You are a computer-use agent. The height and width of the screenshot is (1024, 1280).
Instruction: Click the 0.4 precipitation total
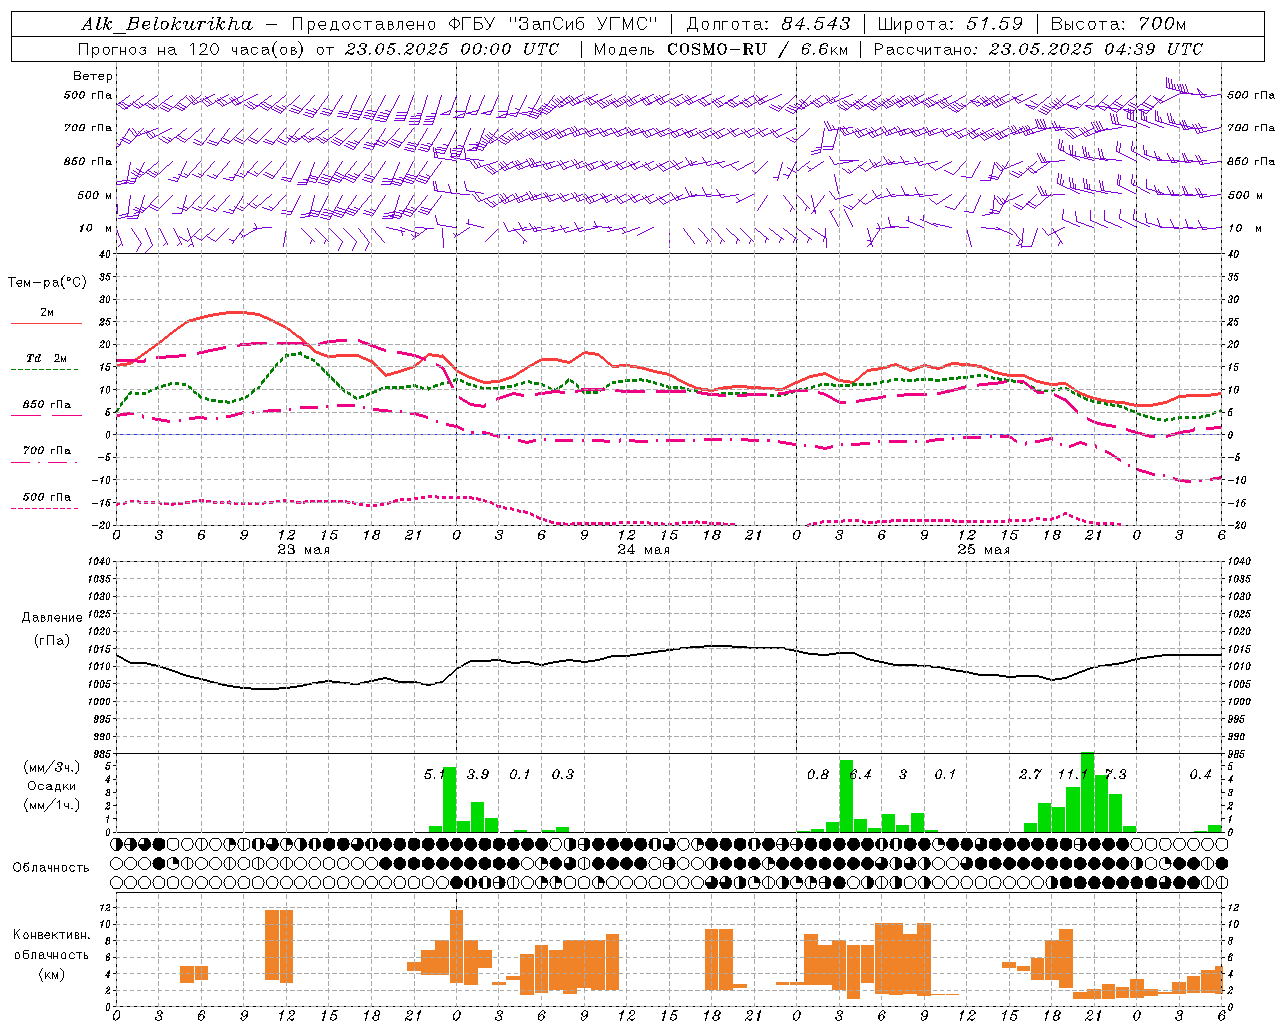(x=1200, y=774)
